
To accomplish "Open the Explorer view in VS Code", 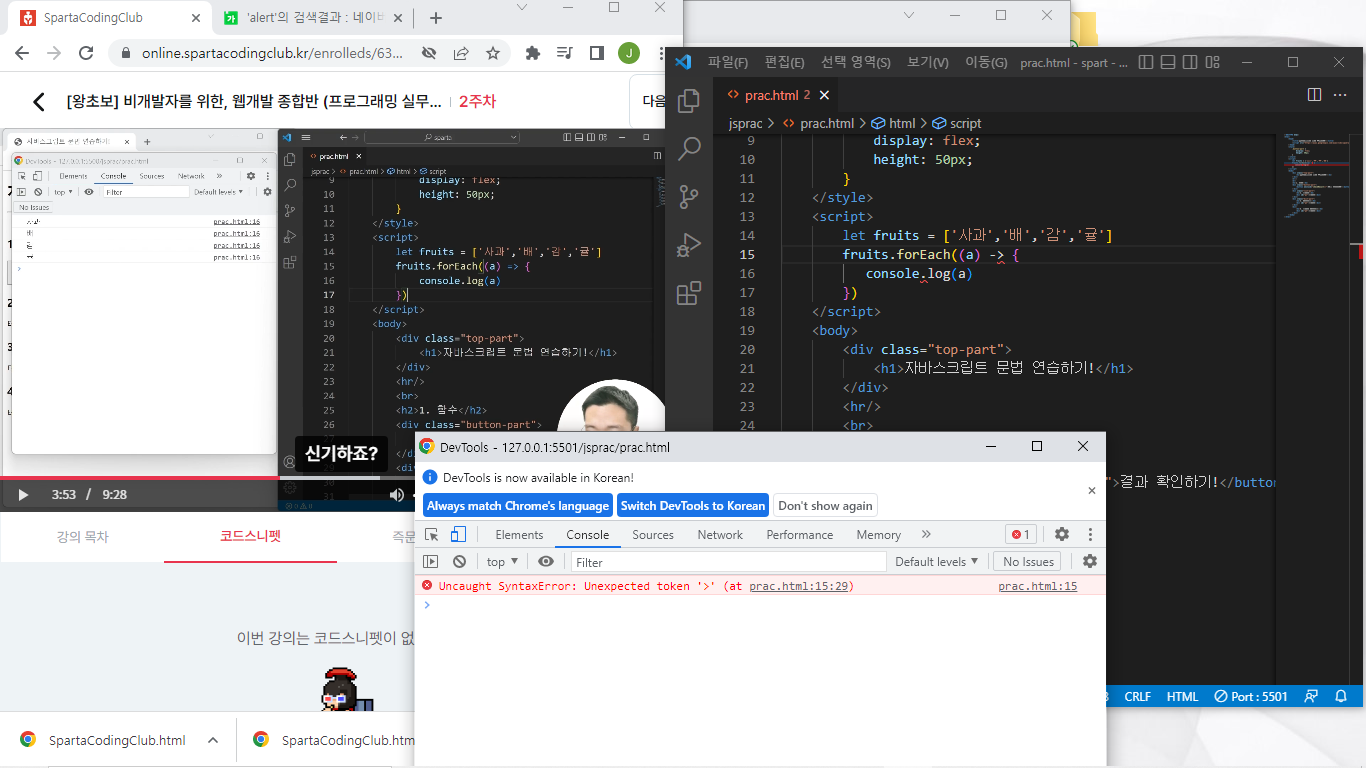I will click(x=689, y=101).
